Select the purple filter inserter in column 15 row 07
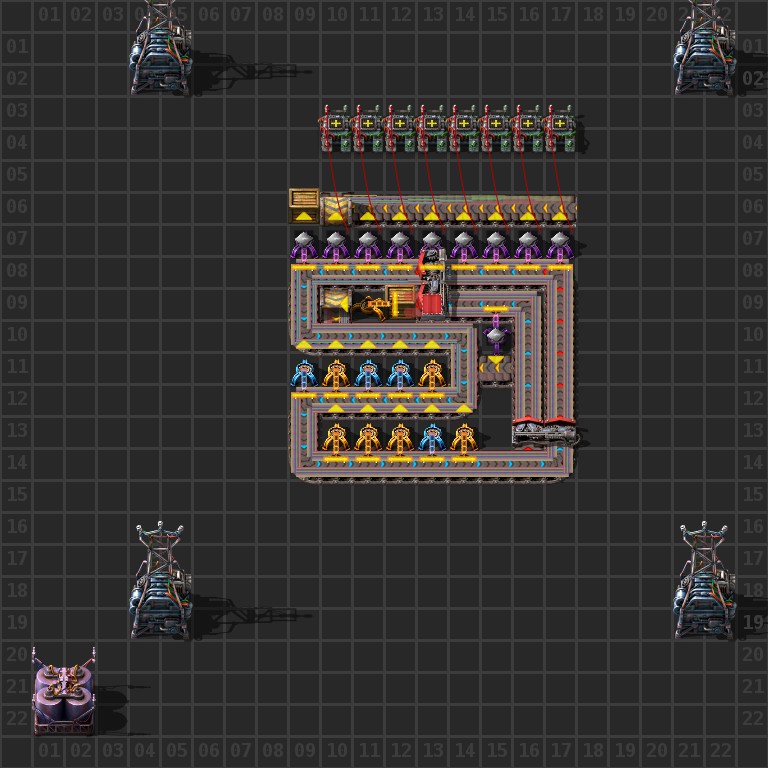Screen dimensions: 768x768 [495, 245]
